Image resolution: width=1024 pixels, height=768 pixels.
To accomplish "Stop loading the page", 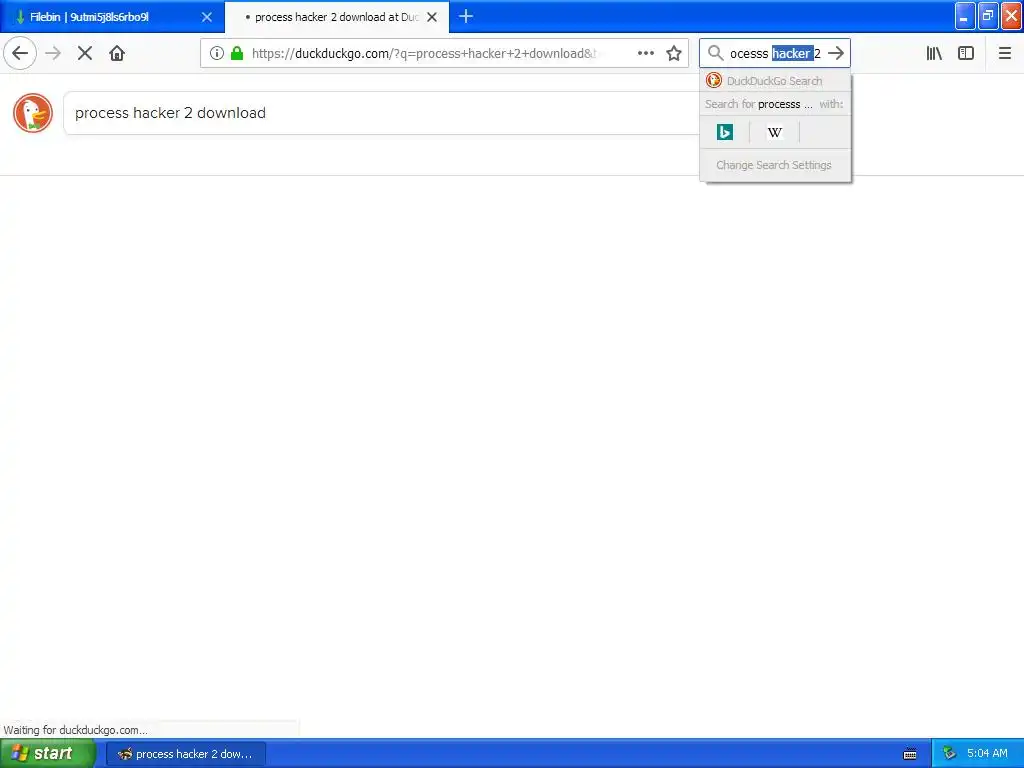I will click(x=85, y=53).
